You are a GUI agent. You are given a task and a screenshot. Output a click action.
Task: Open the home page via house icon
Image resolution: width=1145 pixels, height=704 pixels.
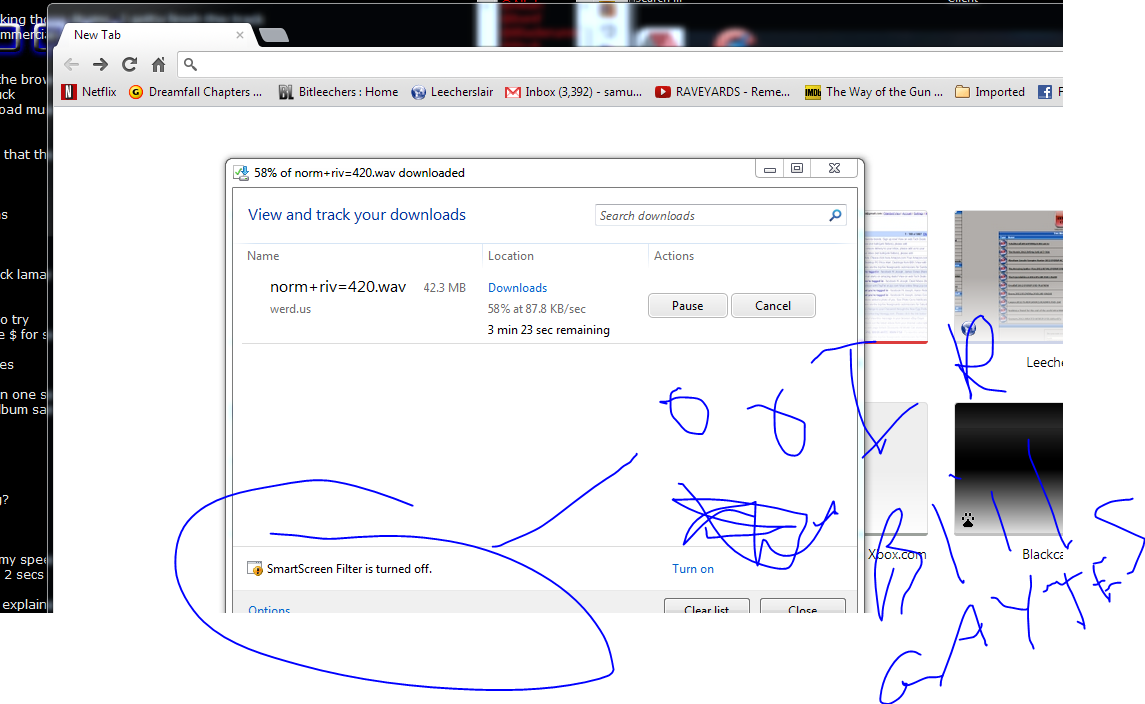(x=158, y=64)
